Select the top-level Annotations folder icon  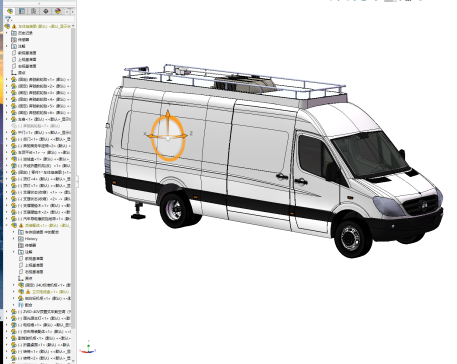click(14, 46)
